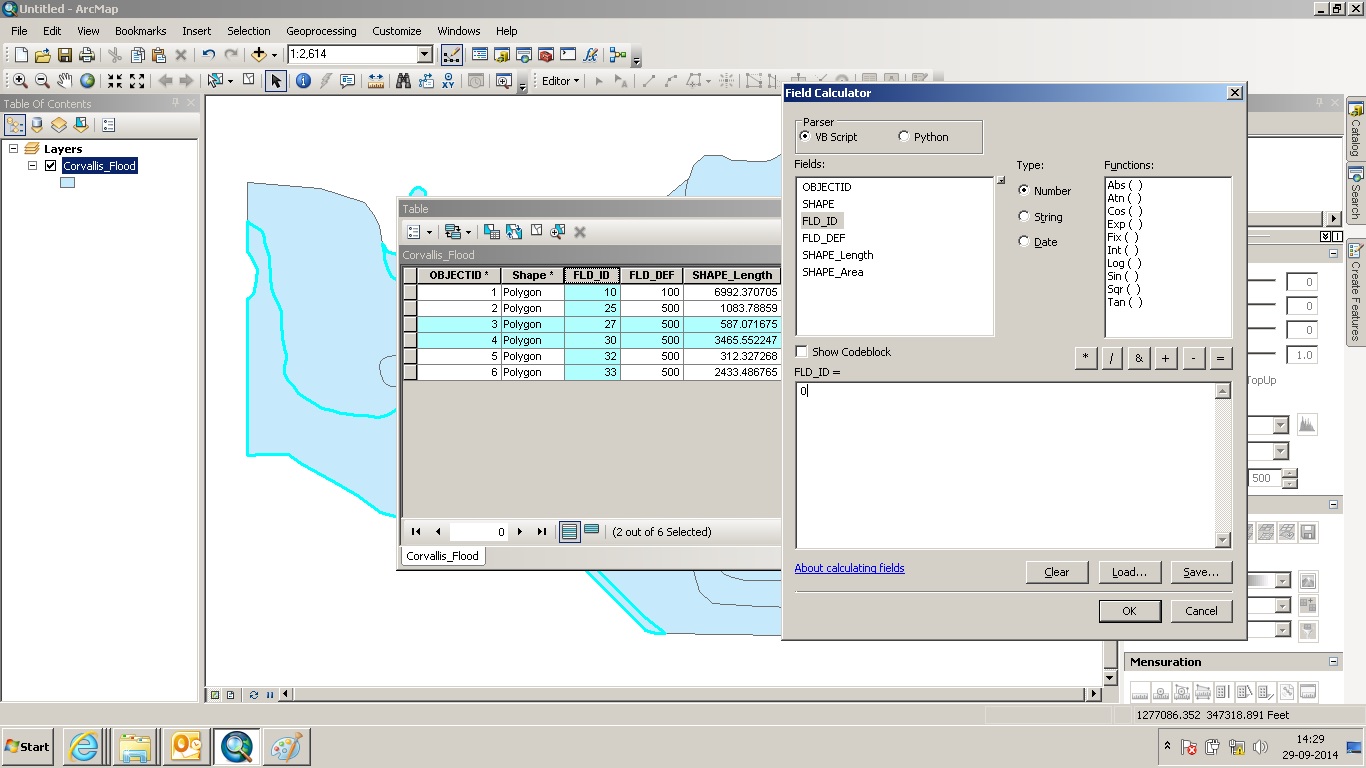Save the map using the floppy disk icon
The image size is (1366, 768).
pyautogui.click(x=64, y=55)
